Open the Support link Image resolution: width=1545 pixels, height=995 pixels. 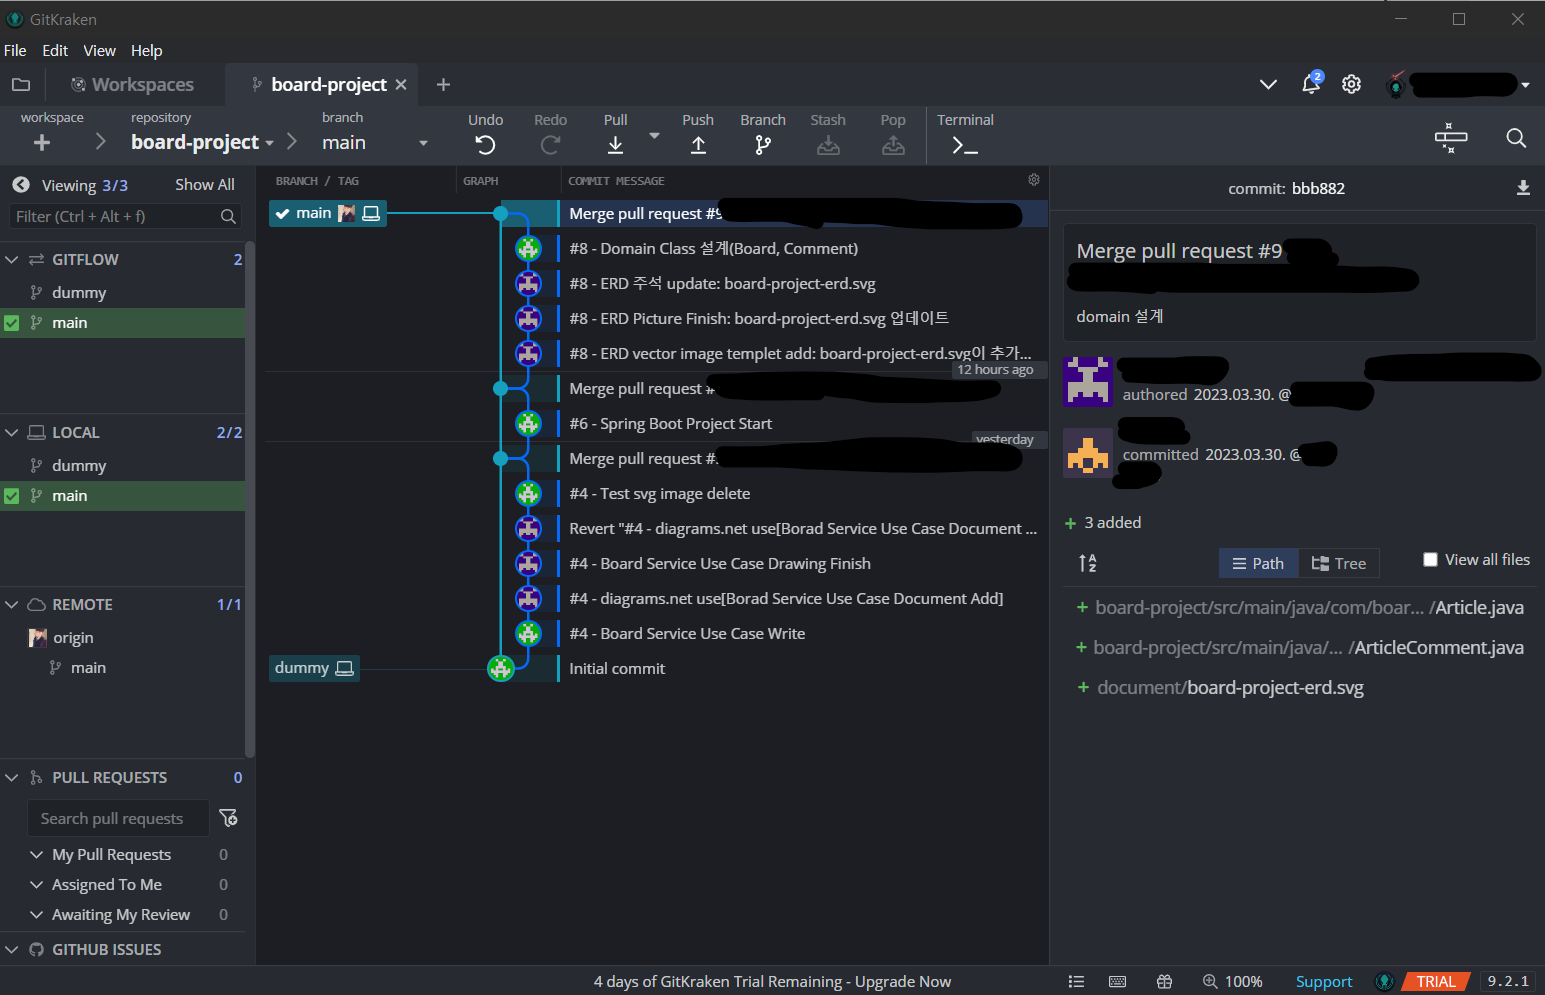pos(1324,982)
